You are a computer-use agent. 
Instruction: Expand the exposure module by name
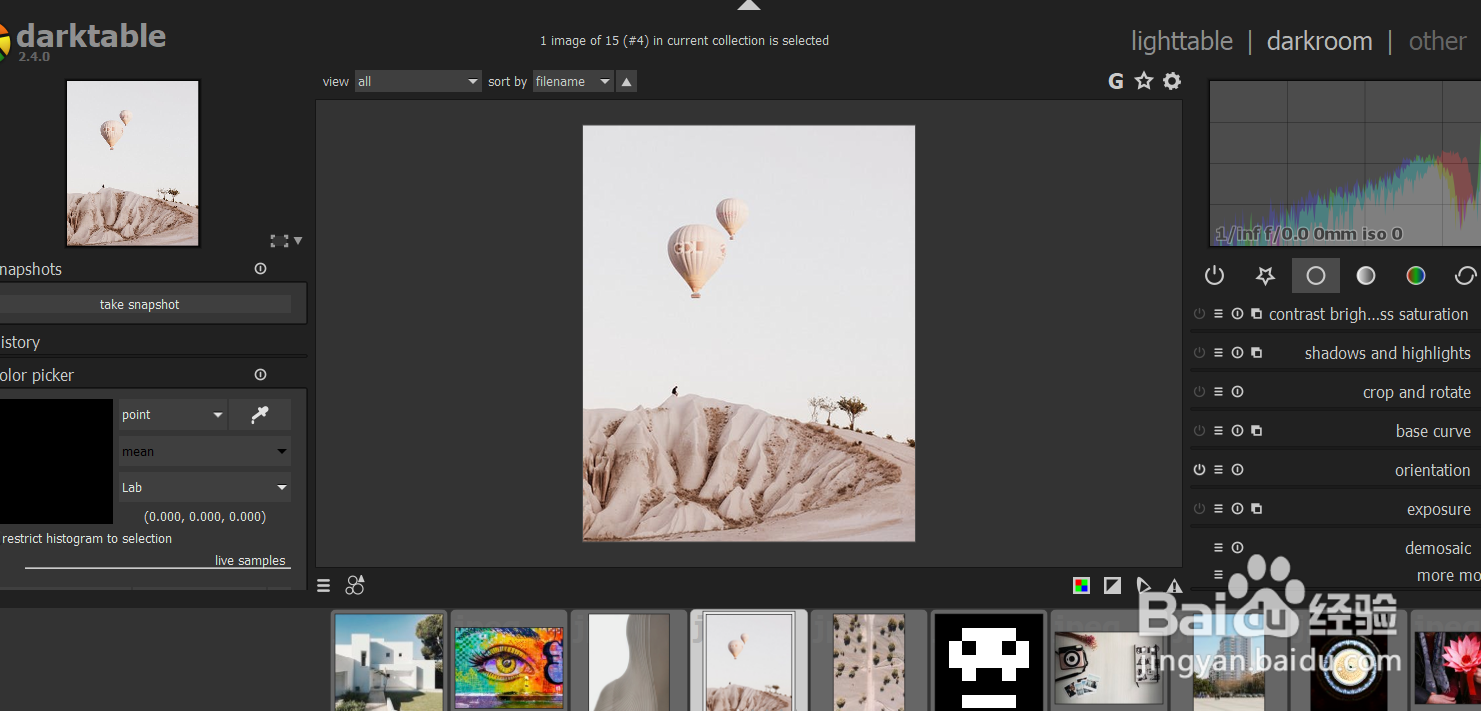(1439, 509)
